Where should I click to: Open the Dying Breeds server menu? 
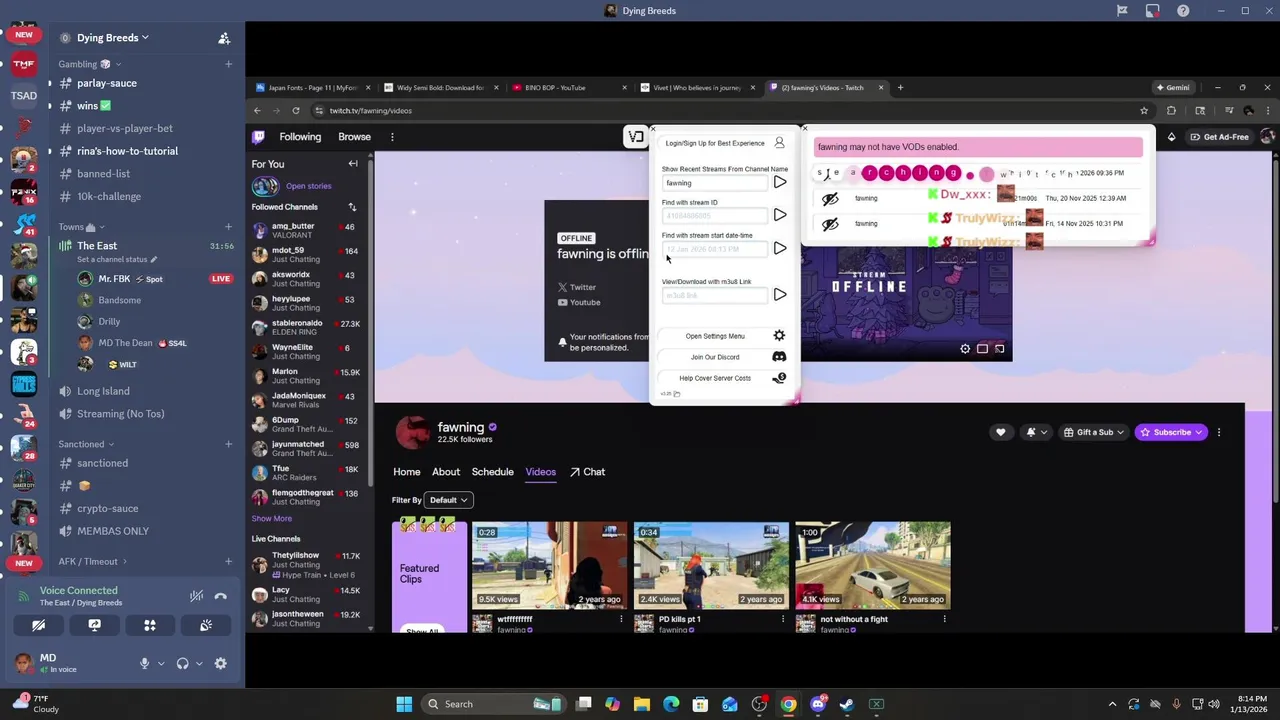point(113,38)
